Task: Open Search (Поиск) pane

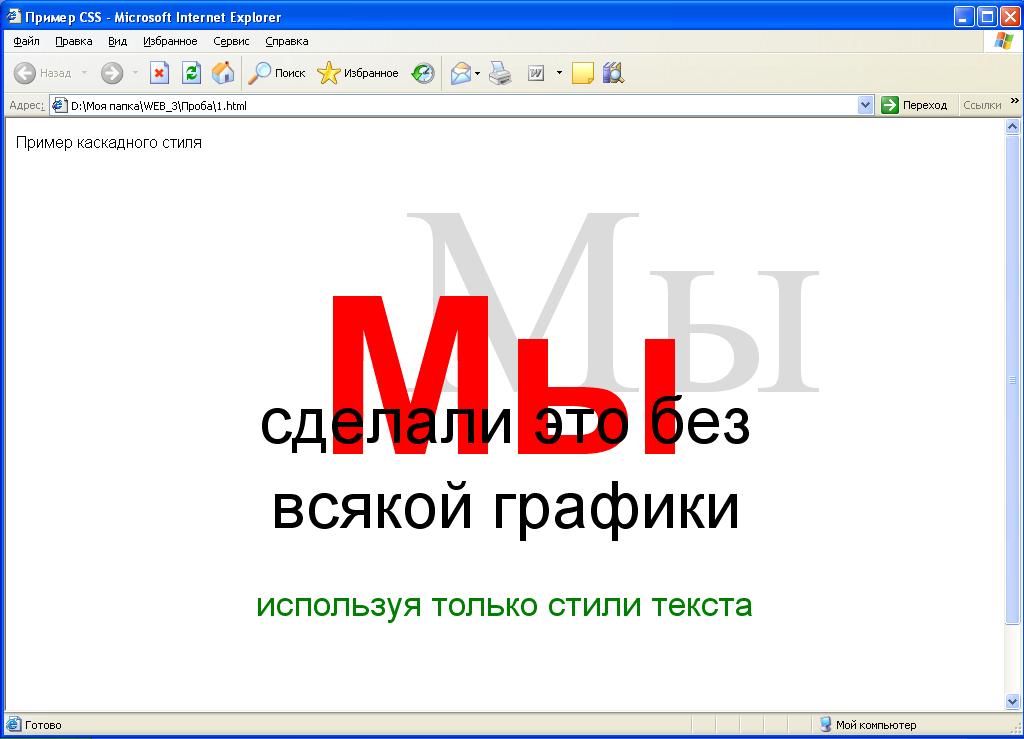Action: (277, 73)
